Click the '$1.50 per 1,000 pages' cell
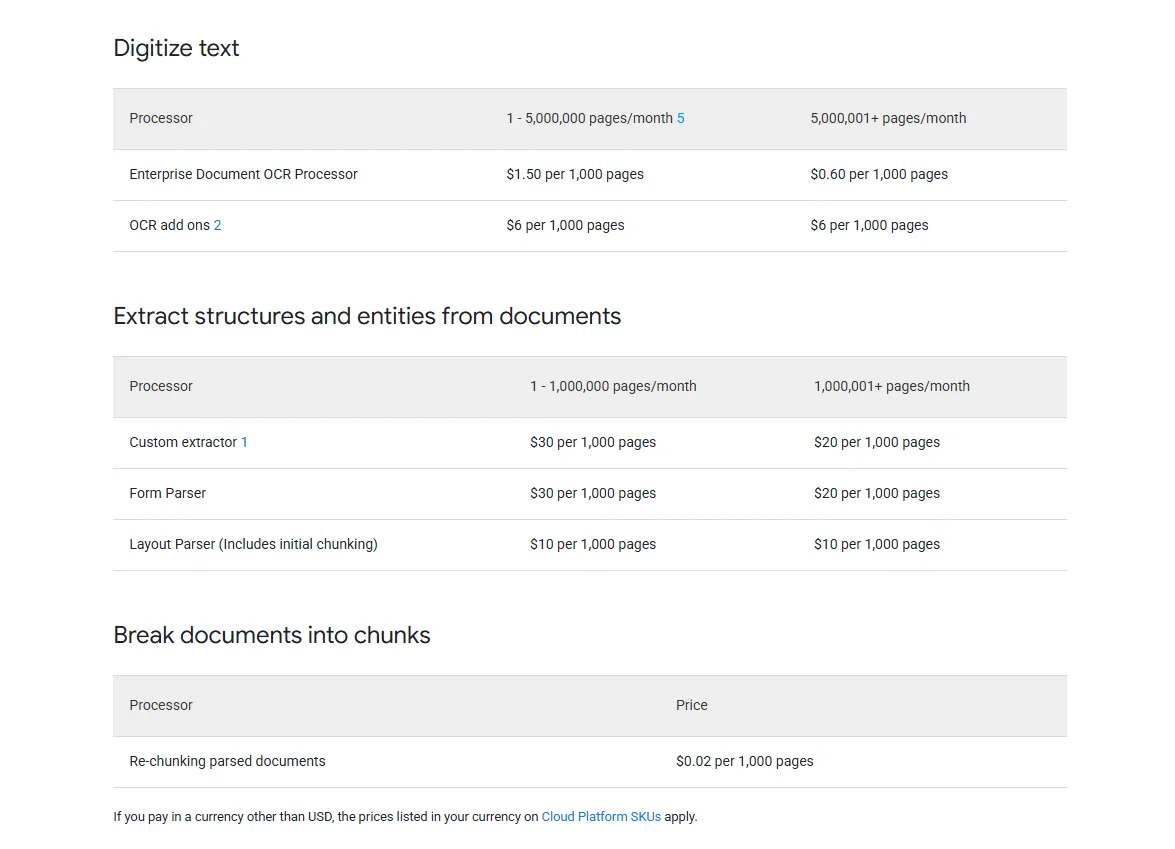 [575, 175]
